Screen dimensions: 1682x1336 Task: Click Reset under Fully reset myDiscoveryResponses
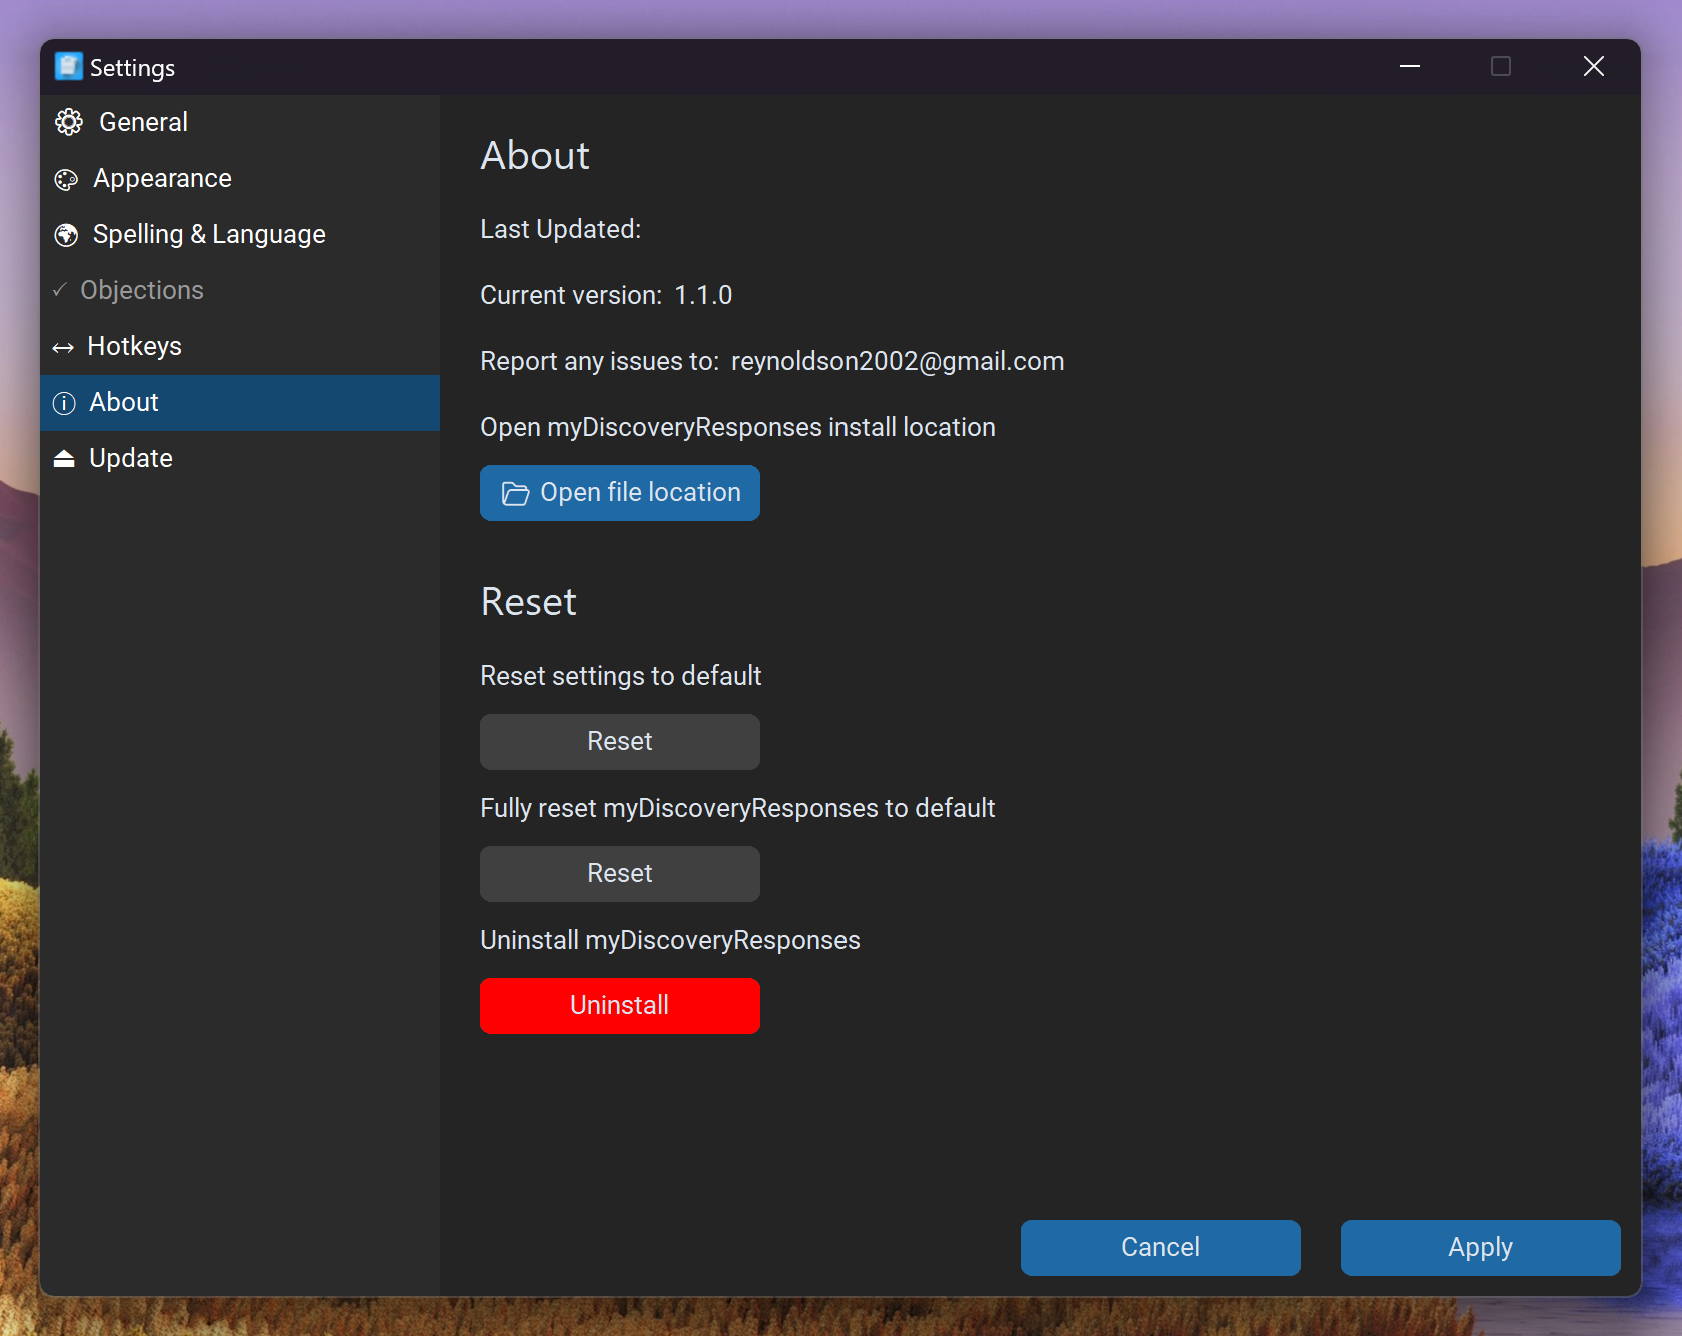pos(619,874)
